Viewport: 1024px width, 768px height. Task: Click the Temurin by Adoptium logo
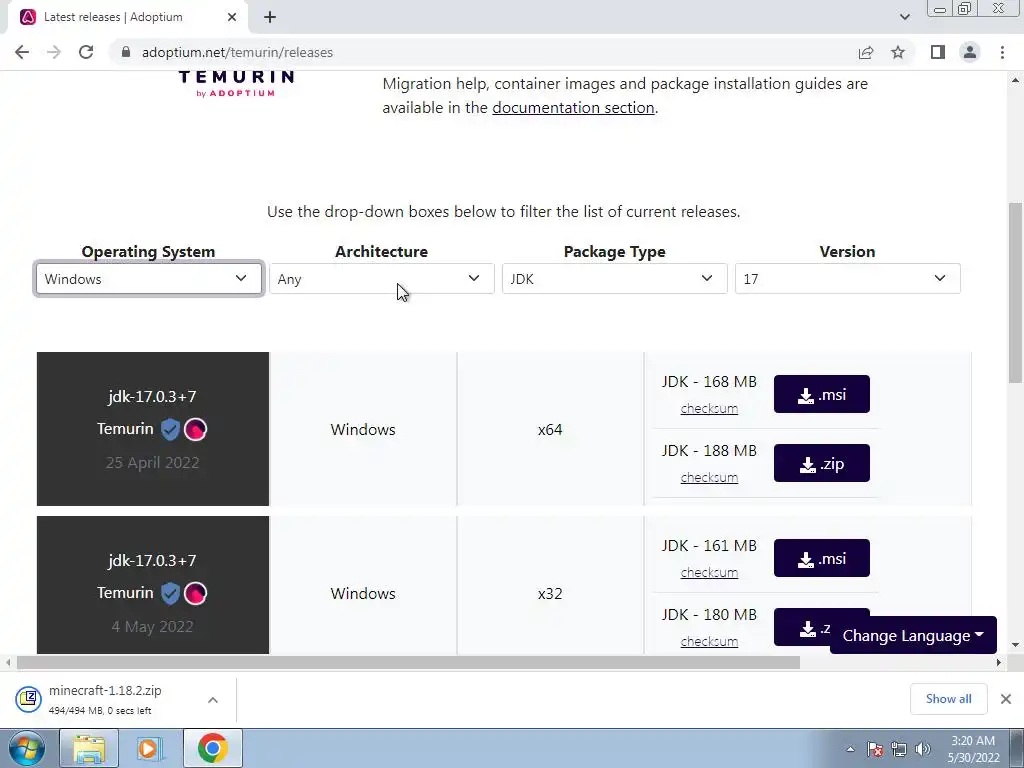point(236,84)
